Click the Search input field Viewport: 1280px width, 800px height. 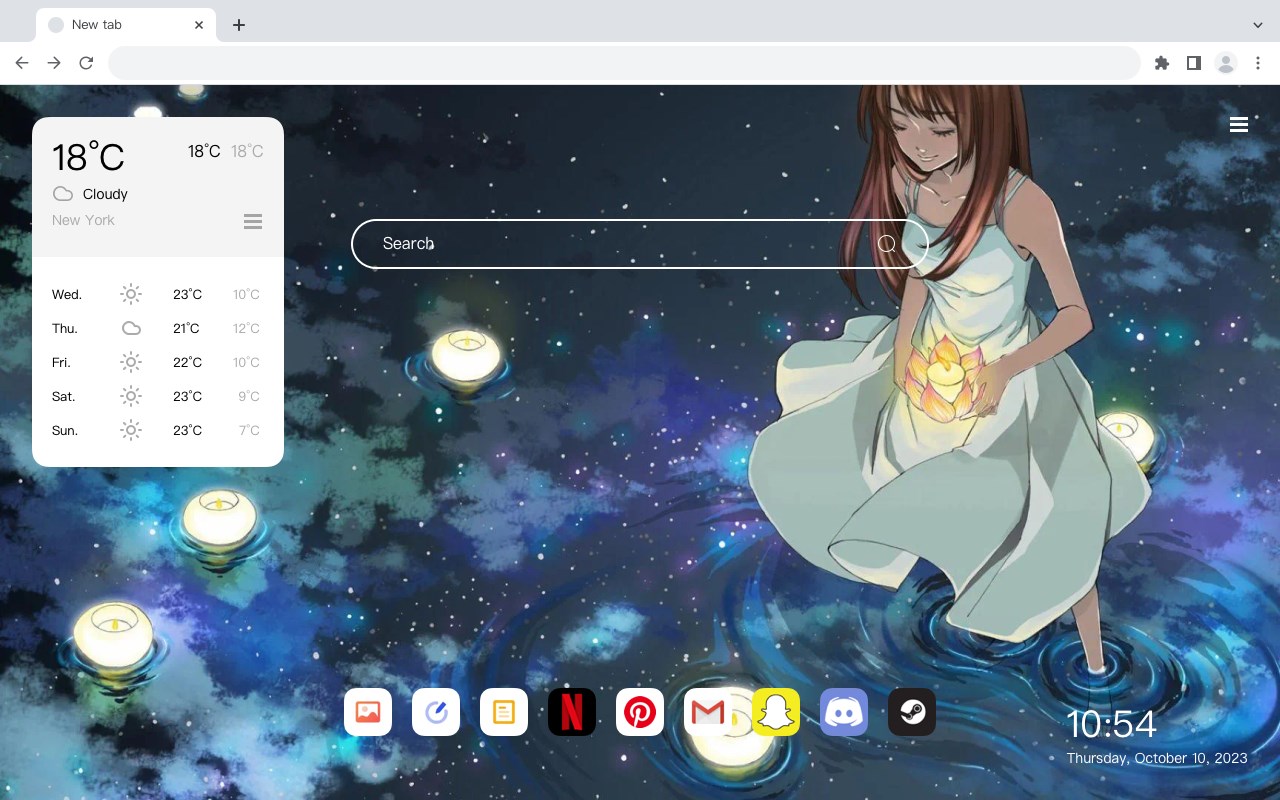[x=640, y=244]
